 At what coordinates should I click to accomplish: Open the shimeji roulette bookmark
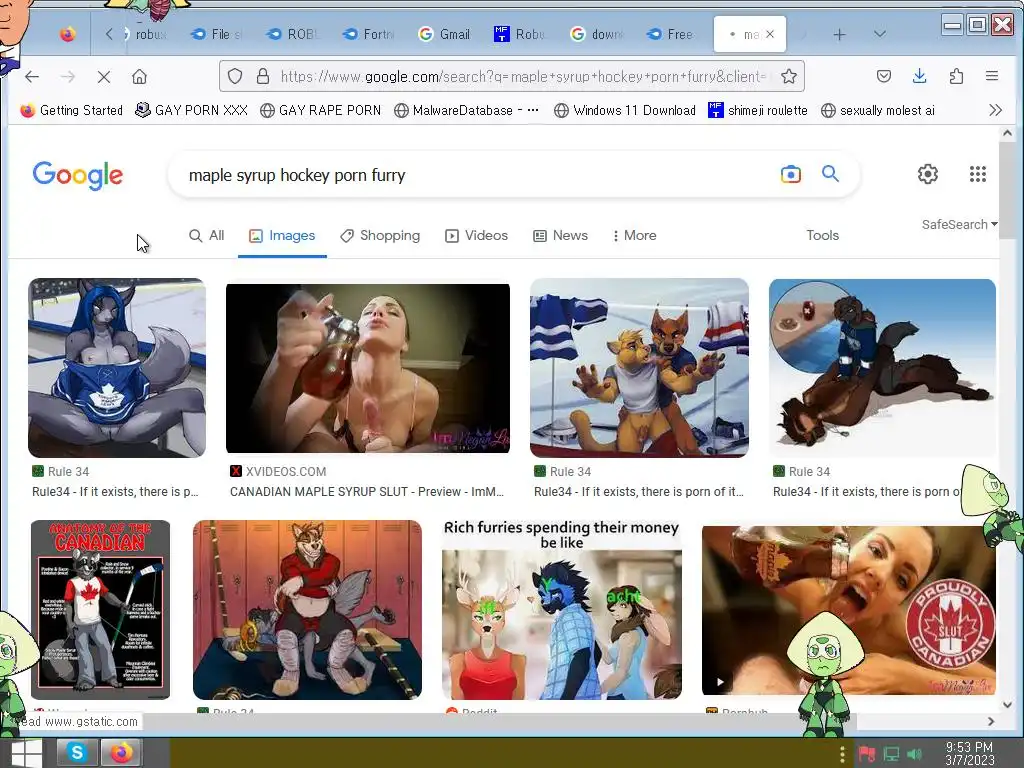758,110
